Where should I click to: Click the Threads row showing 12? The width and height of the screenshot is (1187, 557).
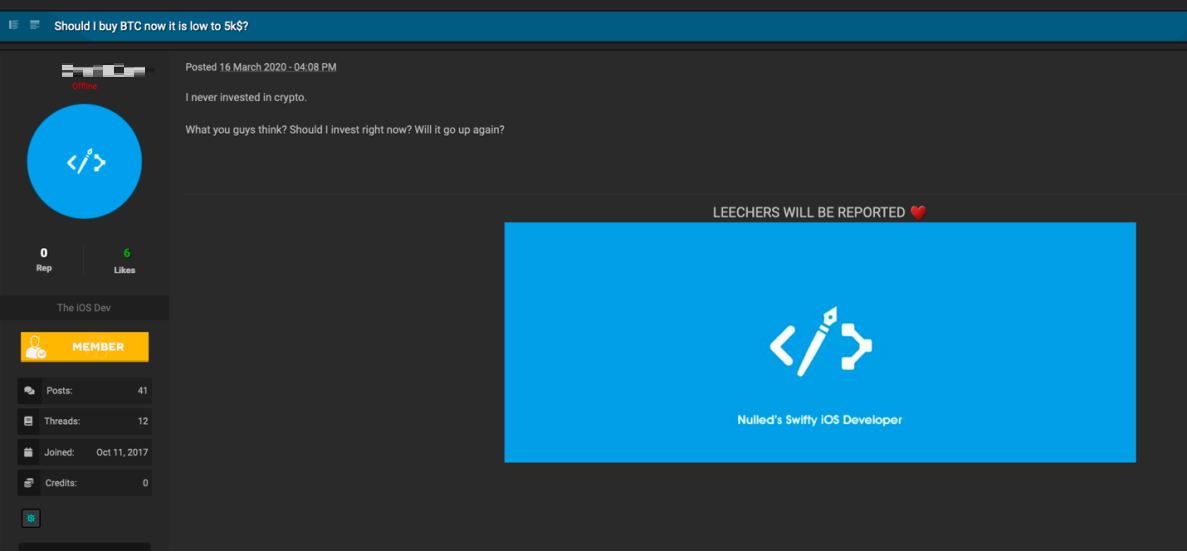[85, 422]
